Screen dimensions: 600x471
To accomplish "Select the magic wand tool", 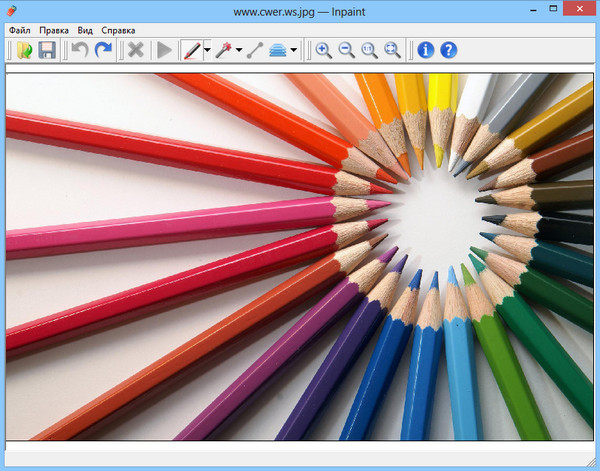I will click(x=223, y=50).
